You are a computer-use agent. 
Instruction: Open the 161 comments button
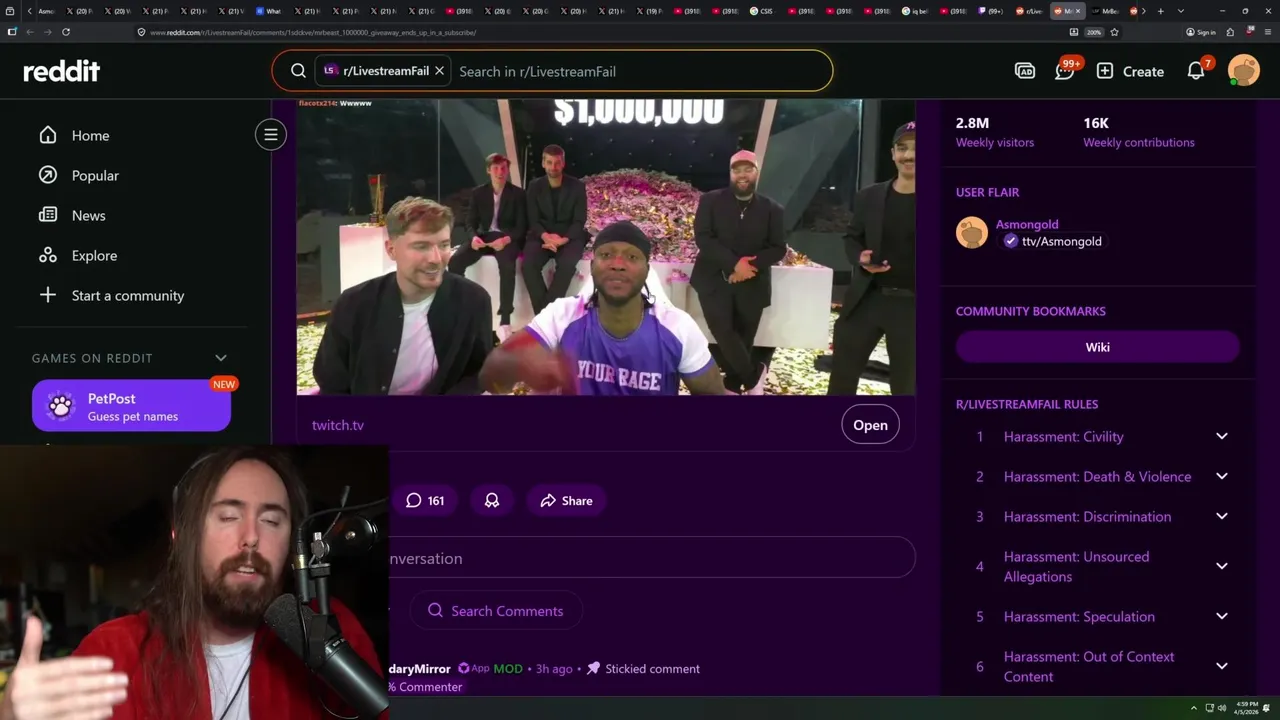coord(425,500)
